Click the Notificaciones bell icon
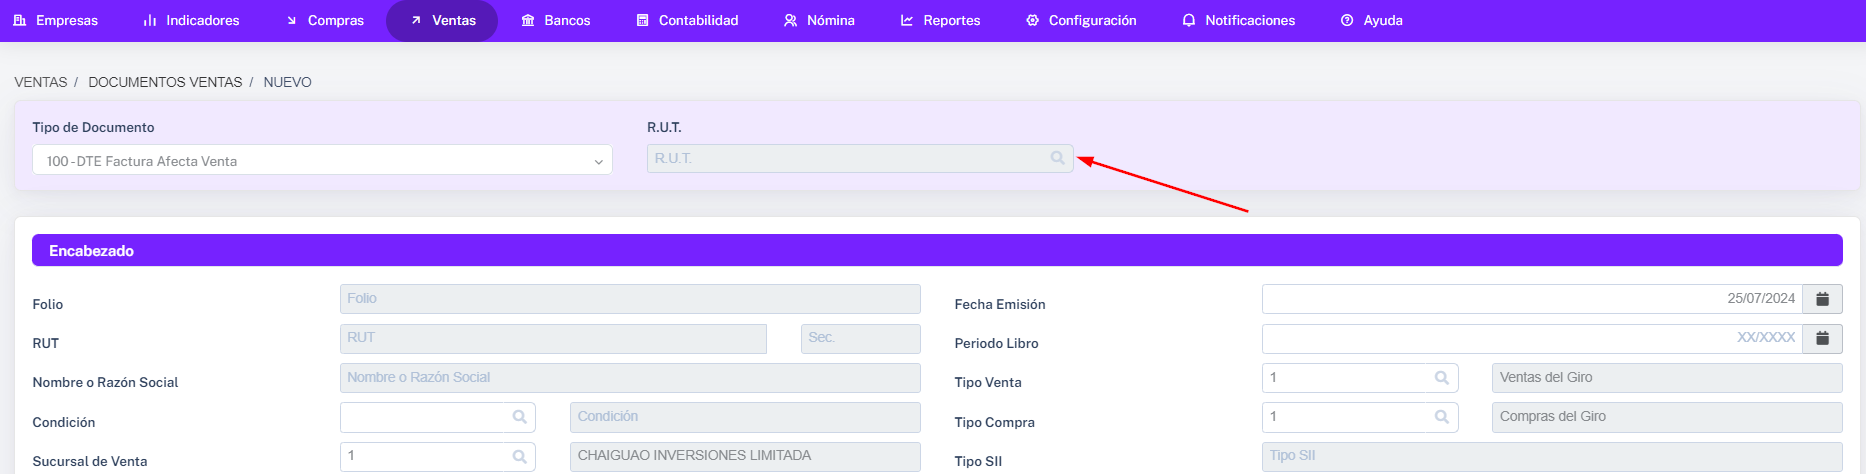Viewport: 1866px width, 474px height. pos(1189,20)
